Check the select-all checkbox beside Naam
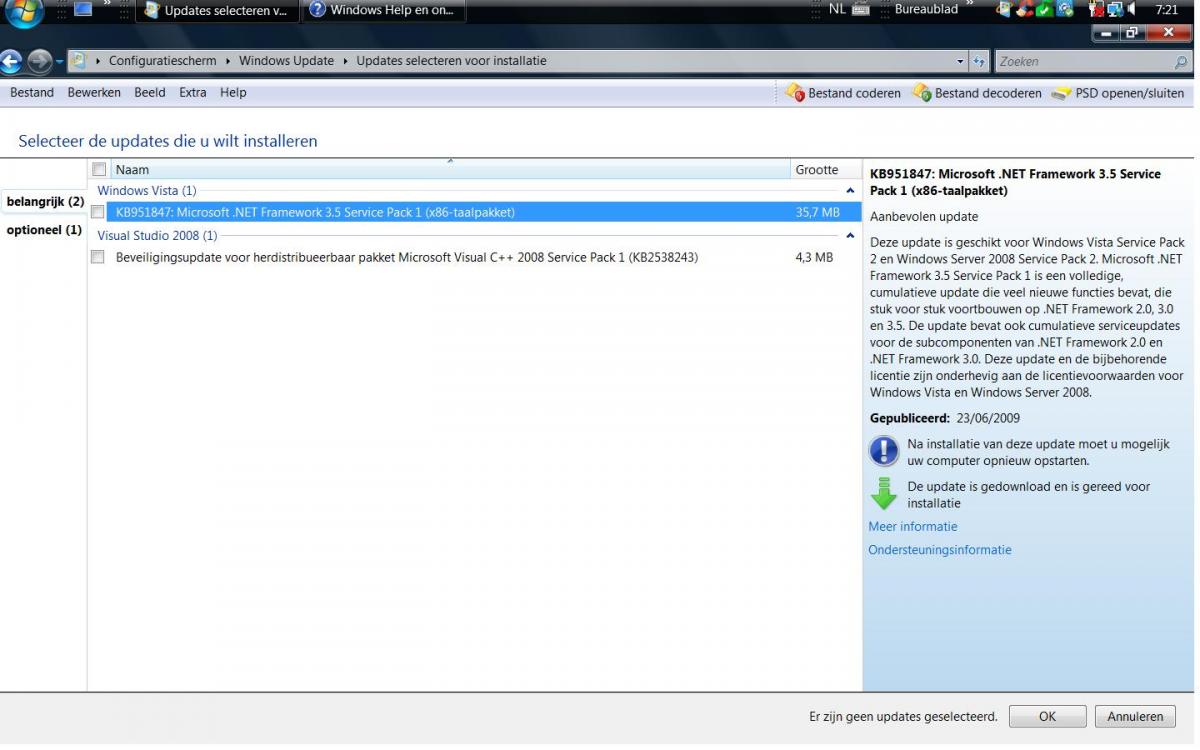1200x750 pixels. click(x=98, y=170)
